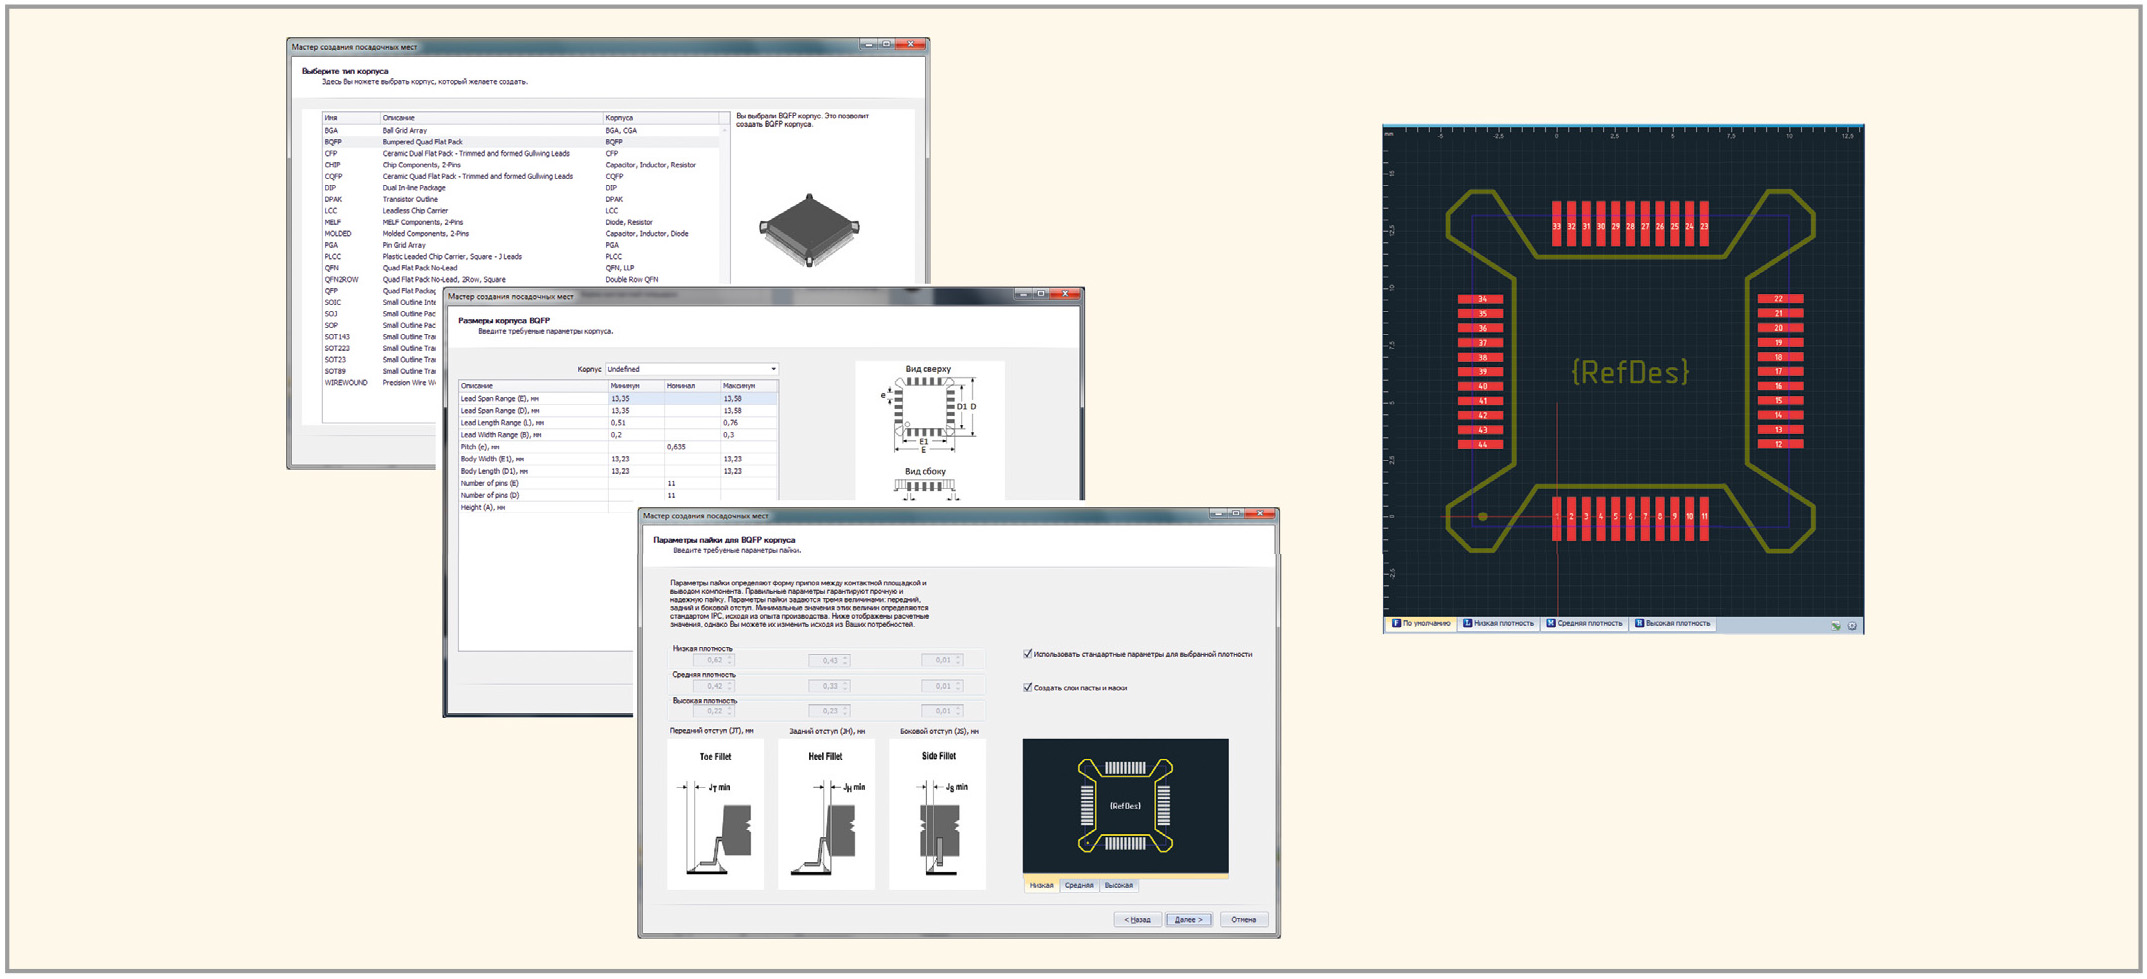This screenshot has width=2147, height=979.
Task: Select the MELF components row
Action: [x=520, y=223]
